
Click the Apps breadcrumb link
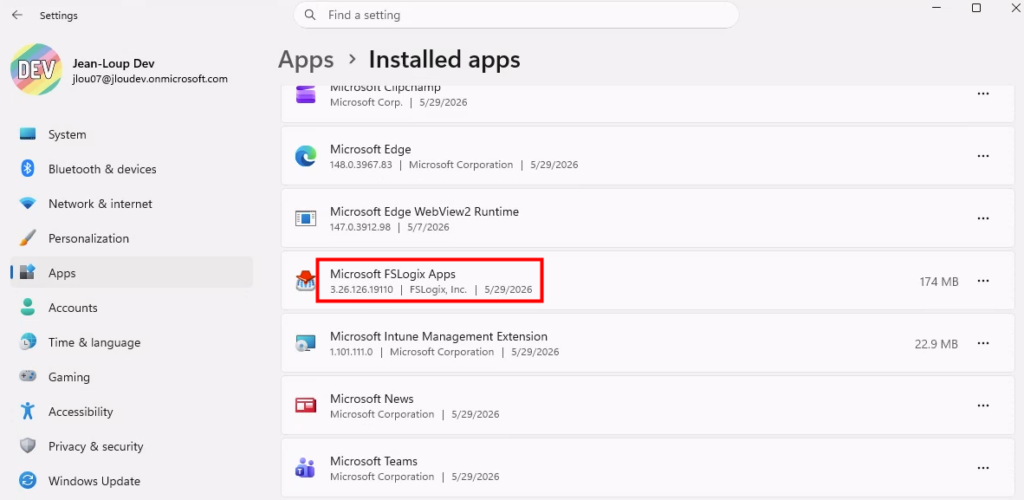306,59
